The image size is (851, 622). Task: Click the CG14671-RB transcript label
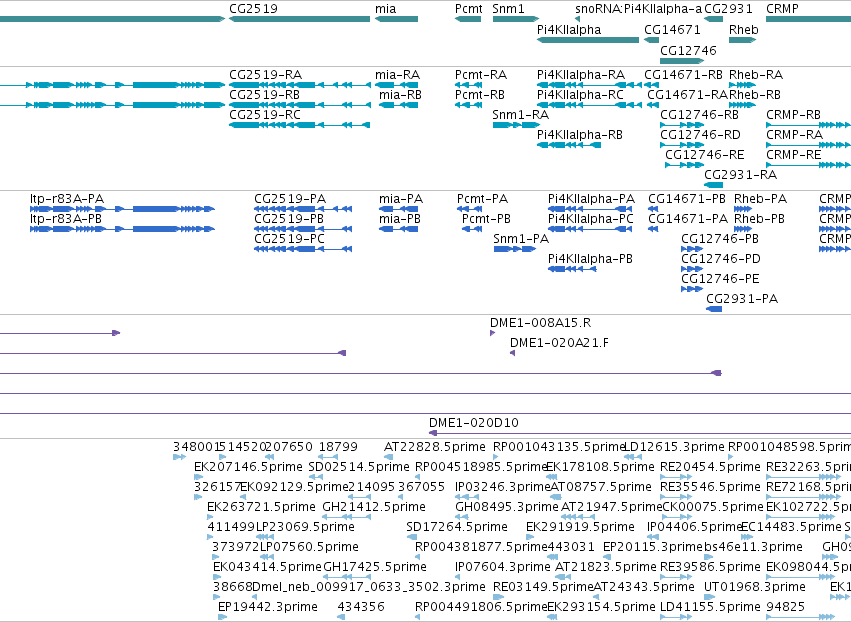[683, 75]
